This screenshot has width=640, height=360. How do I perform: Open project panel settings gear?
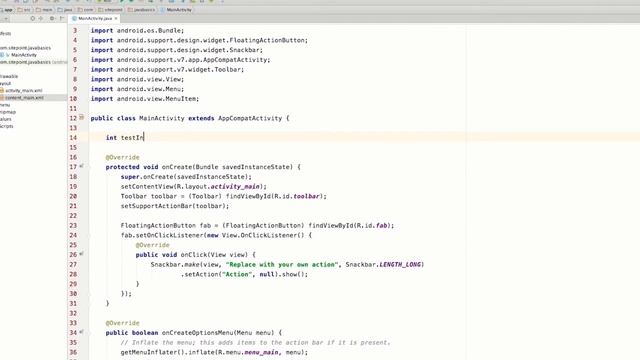(x=52, y=18)
